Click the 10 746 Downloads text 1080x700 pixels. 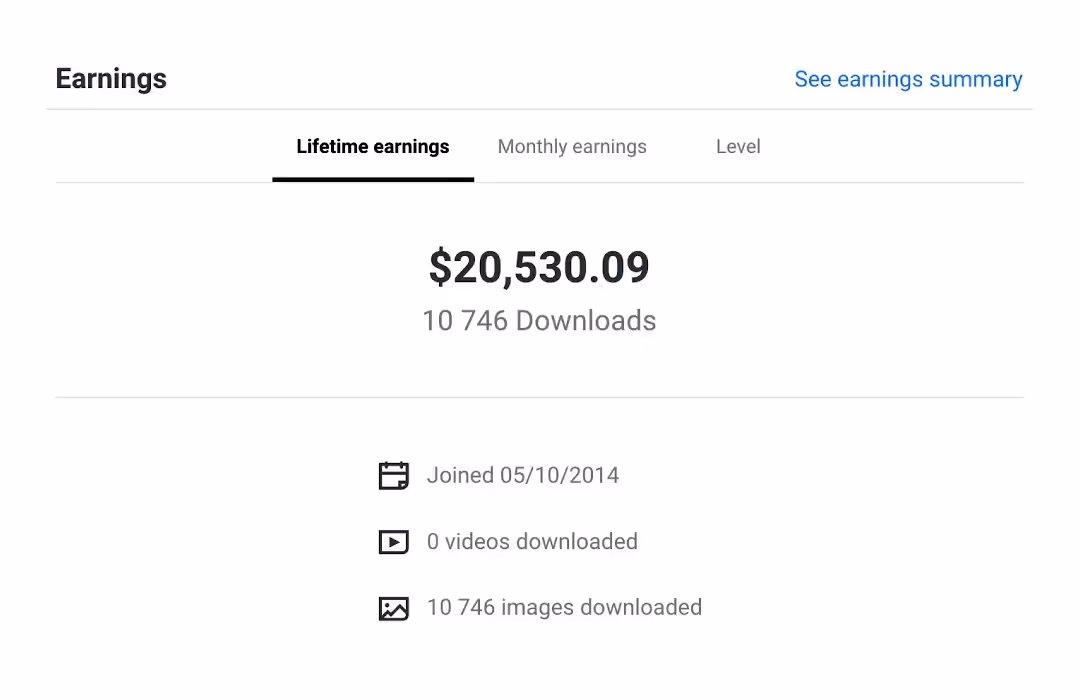(539, 321)
